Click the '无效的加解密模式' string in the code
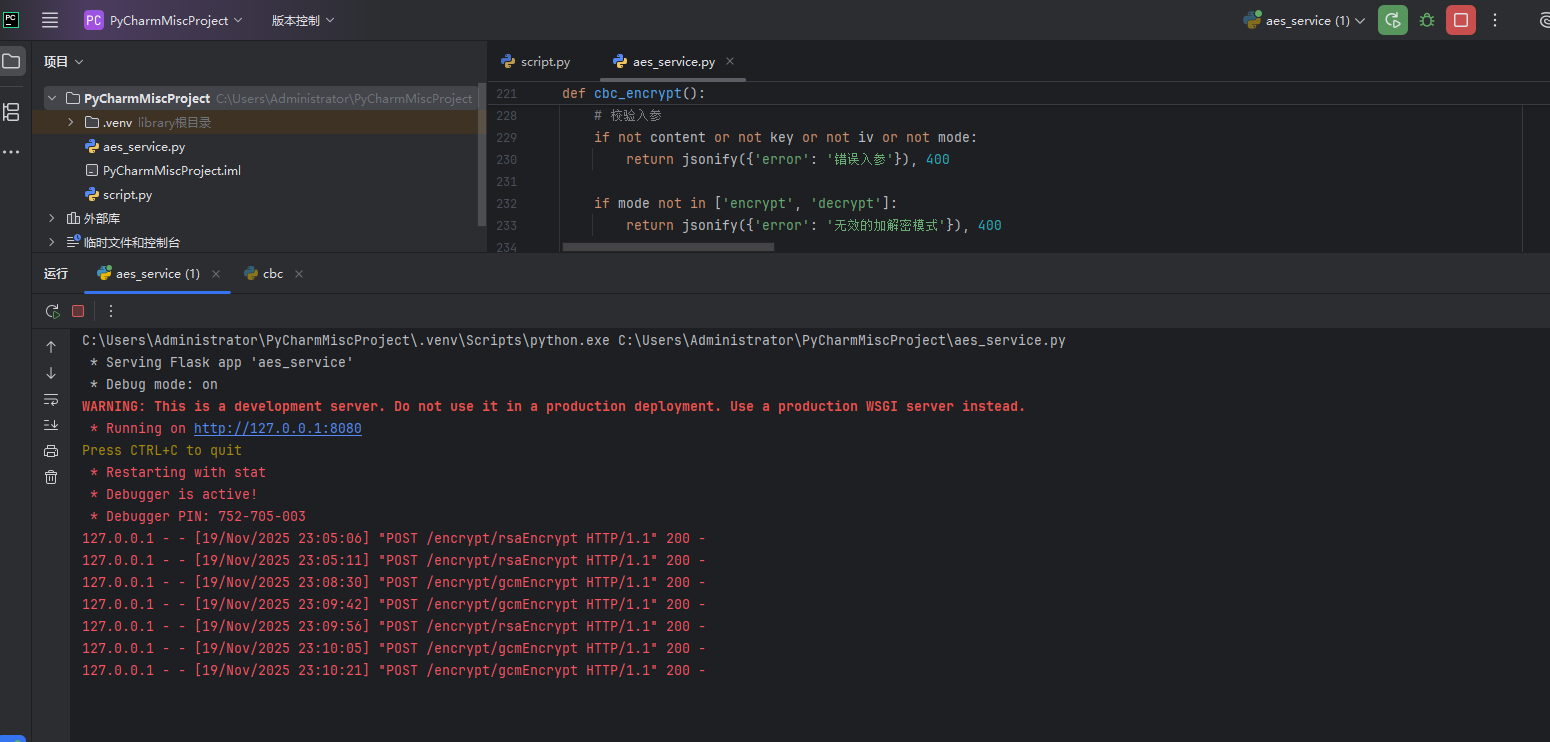 (884, 225)
